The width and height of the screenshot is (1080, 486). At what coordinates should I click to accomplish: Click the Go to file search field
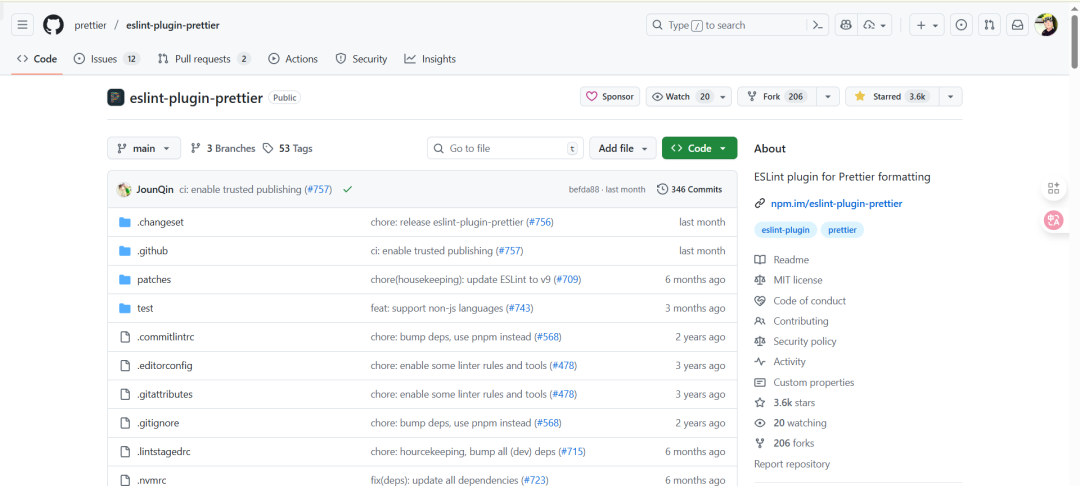click(505, 149)
